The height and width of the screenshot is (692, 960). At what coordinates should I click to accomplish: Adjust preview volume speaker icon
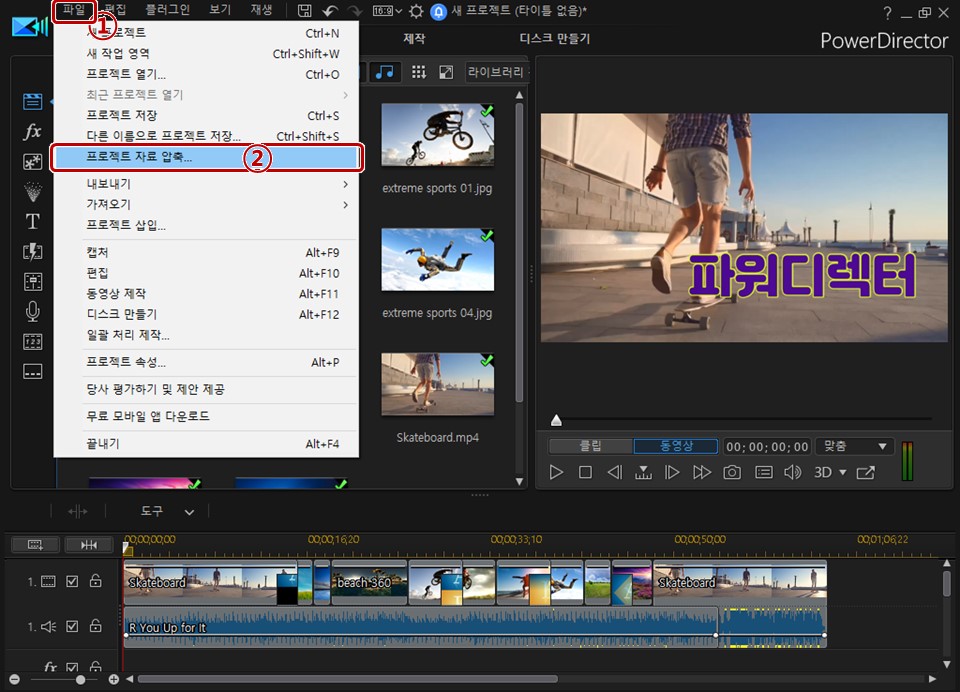point(793,472)
